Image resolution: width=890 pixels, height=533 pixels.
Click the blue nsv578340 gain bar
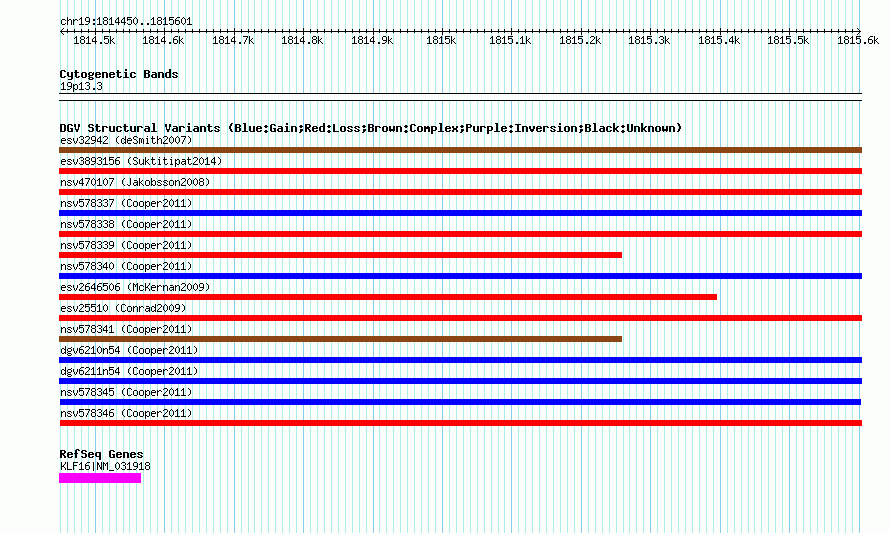[x=460, y=276]
